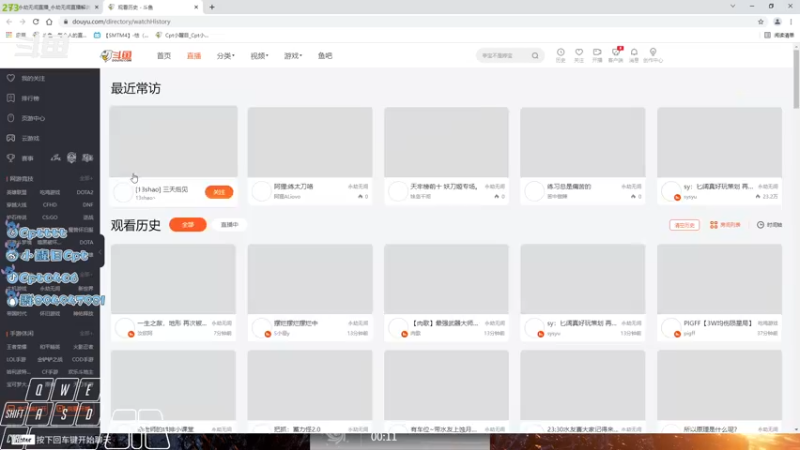Switch to 房间列表 grid view
The image size is (800, 450).
pyautogui.click(x=725, y=225)
